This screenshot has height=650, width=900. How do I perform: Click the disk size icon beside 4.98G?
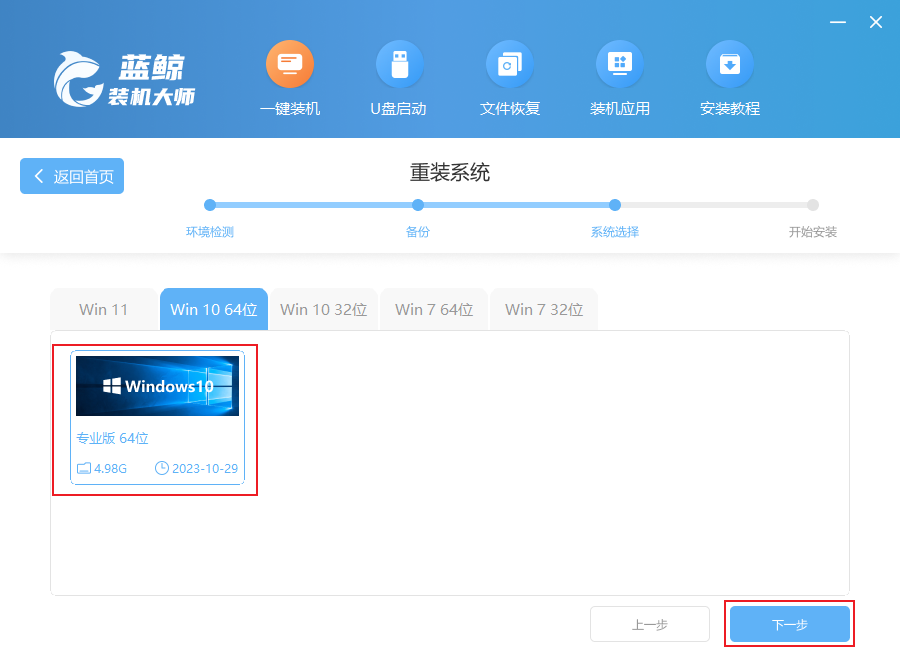tap(84, 468)
